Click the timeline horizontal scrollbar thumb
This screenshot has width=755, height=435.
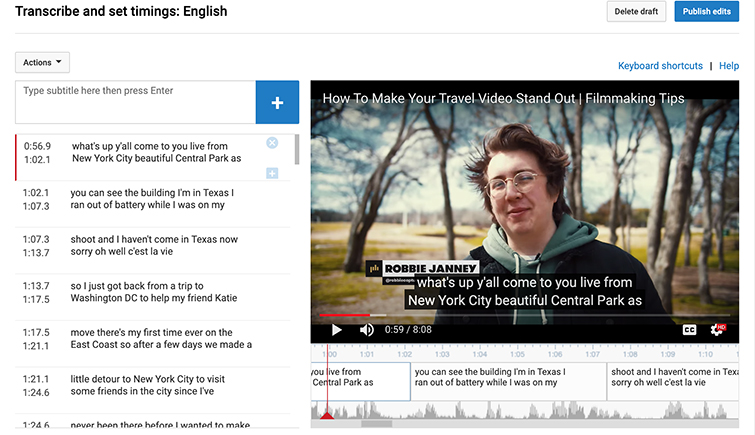(x=377, y=424)
